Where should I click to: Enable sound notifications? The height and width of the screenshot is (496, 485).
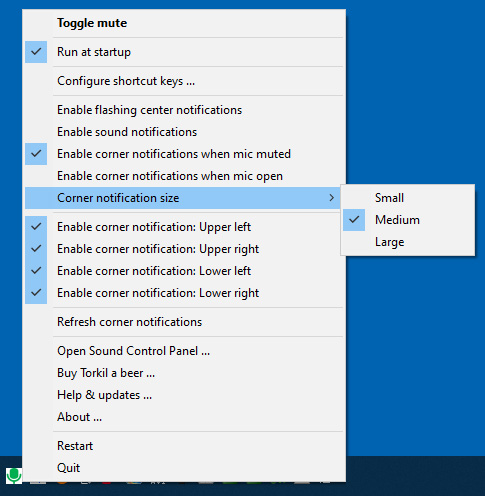[184, 132]
